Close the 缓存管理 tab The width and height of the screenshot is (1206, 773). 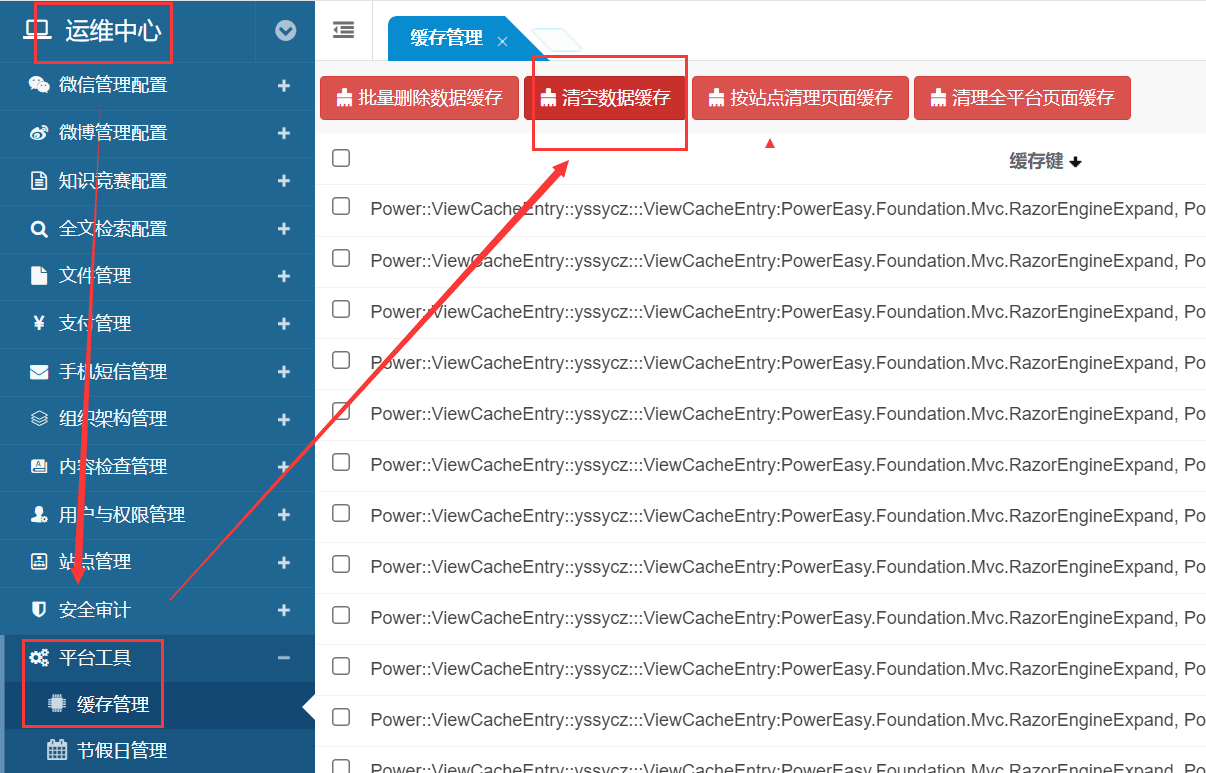click(503, 41)
